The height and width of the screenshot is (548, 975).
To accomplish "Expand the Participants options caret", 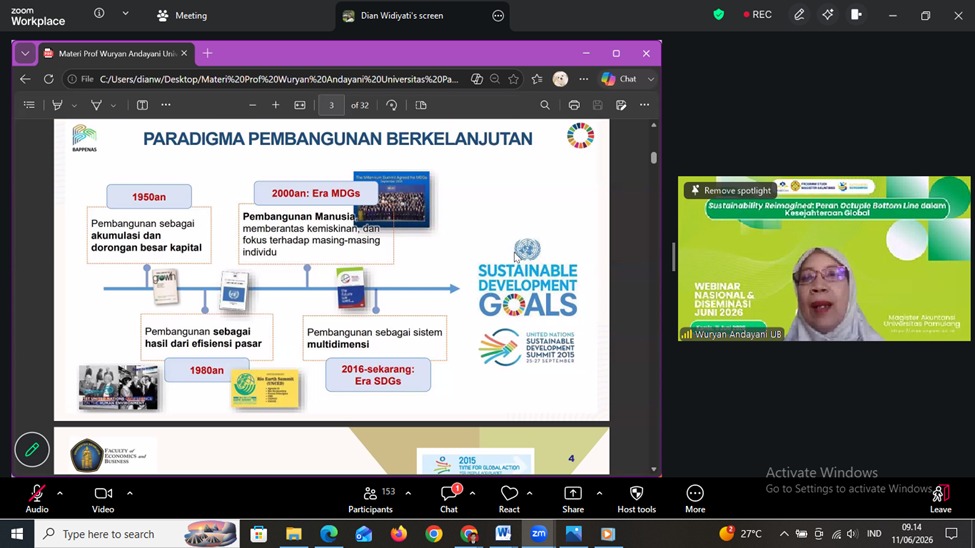I will tap(408, 493).
